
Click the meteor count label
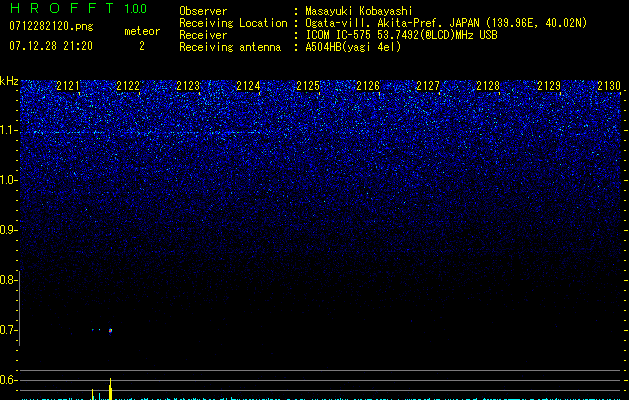[142, 31]
